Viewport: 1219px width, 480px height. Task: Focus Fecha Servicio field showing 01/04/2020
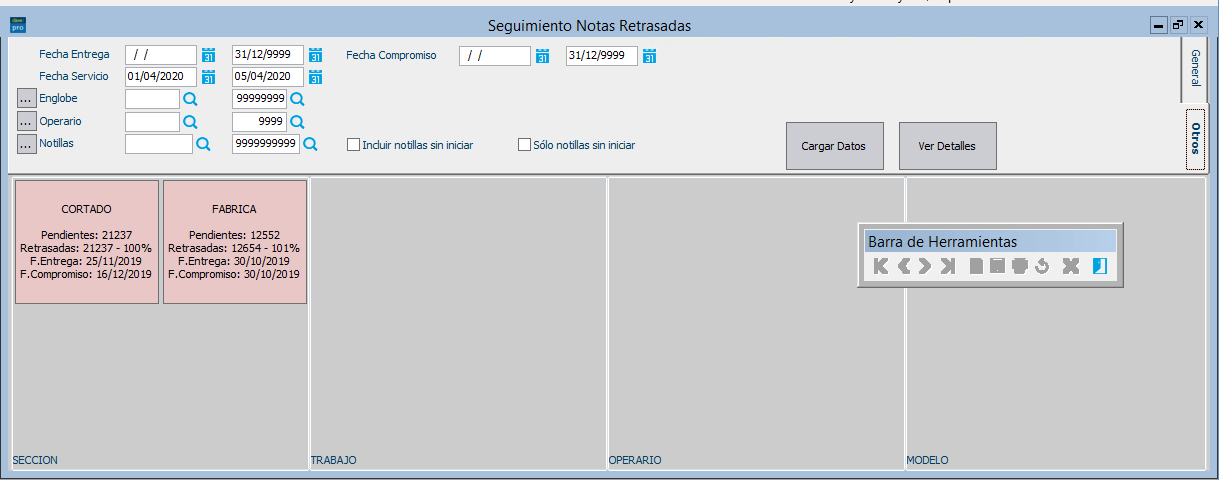click(x=161, y=77)
